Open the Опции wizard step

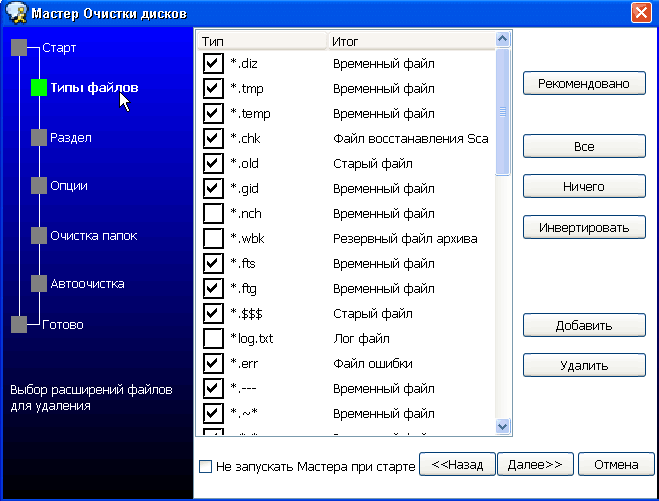click(69, 185)
